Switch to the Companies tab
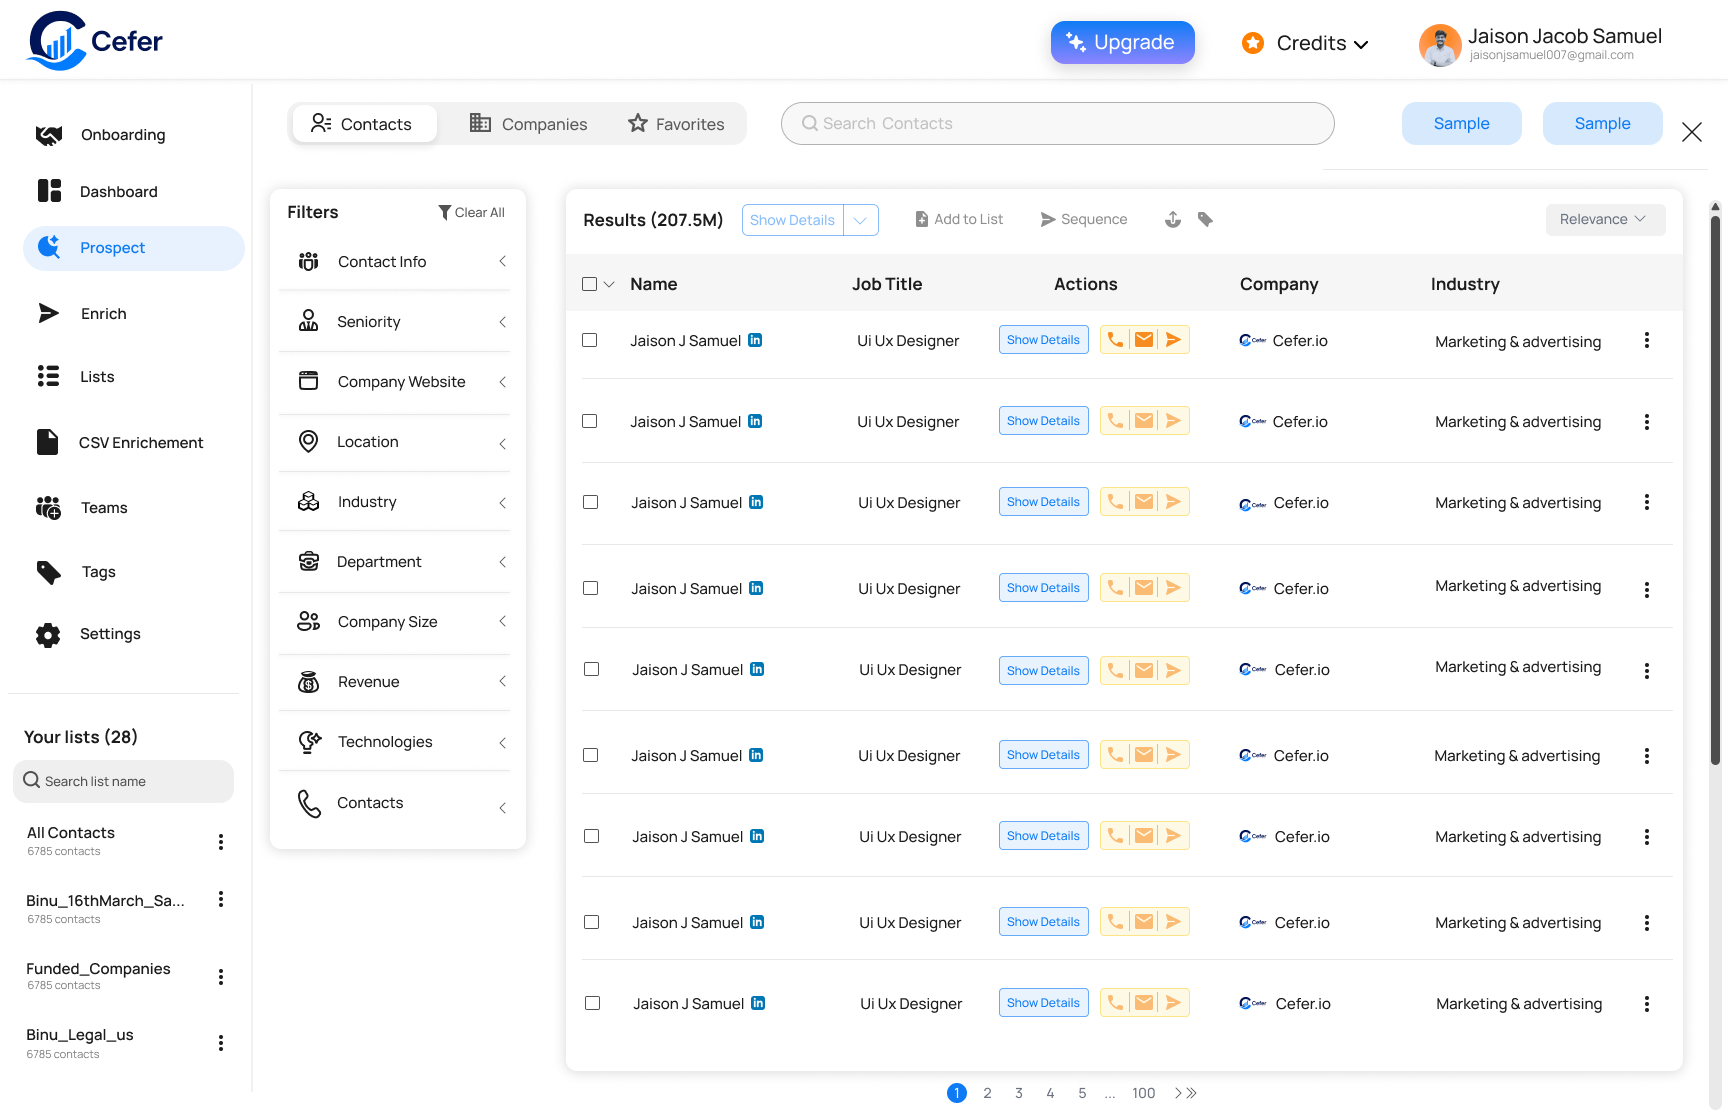Viewport: 1728px width, 1117px height. [528, 124]
